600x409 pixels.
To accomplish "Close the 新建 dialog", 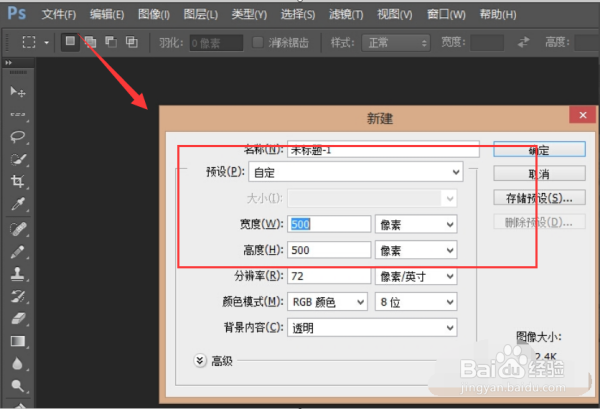I will [x=583, y=115].
